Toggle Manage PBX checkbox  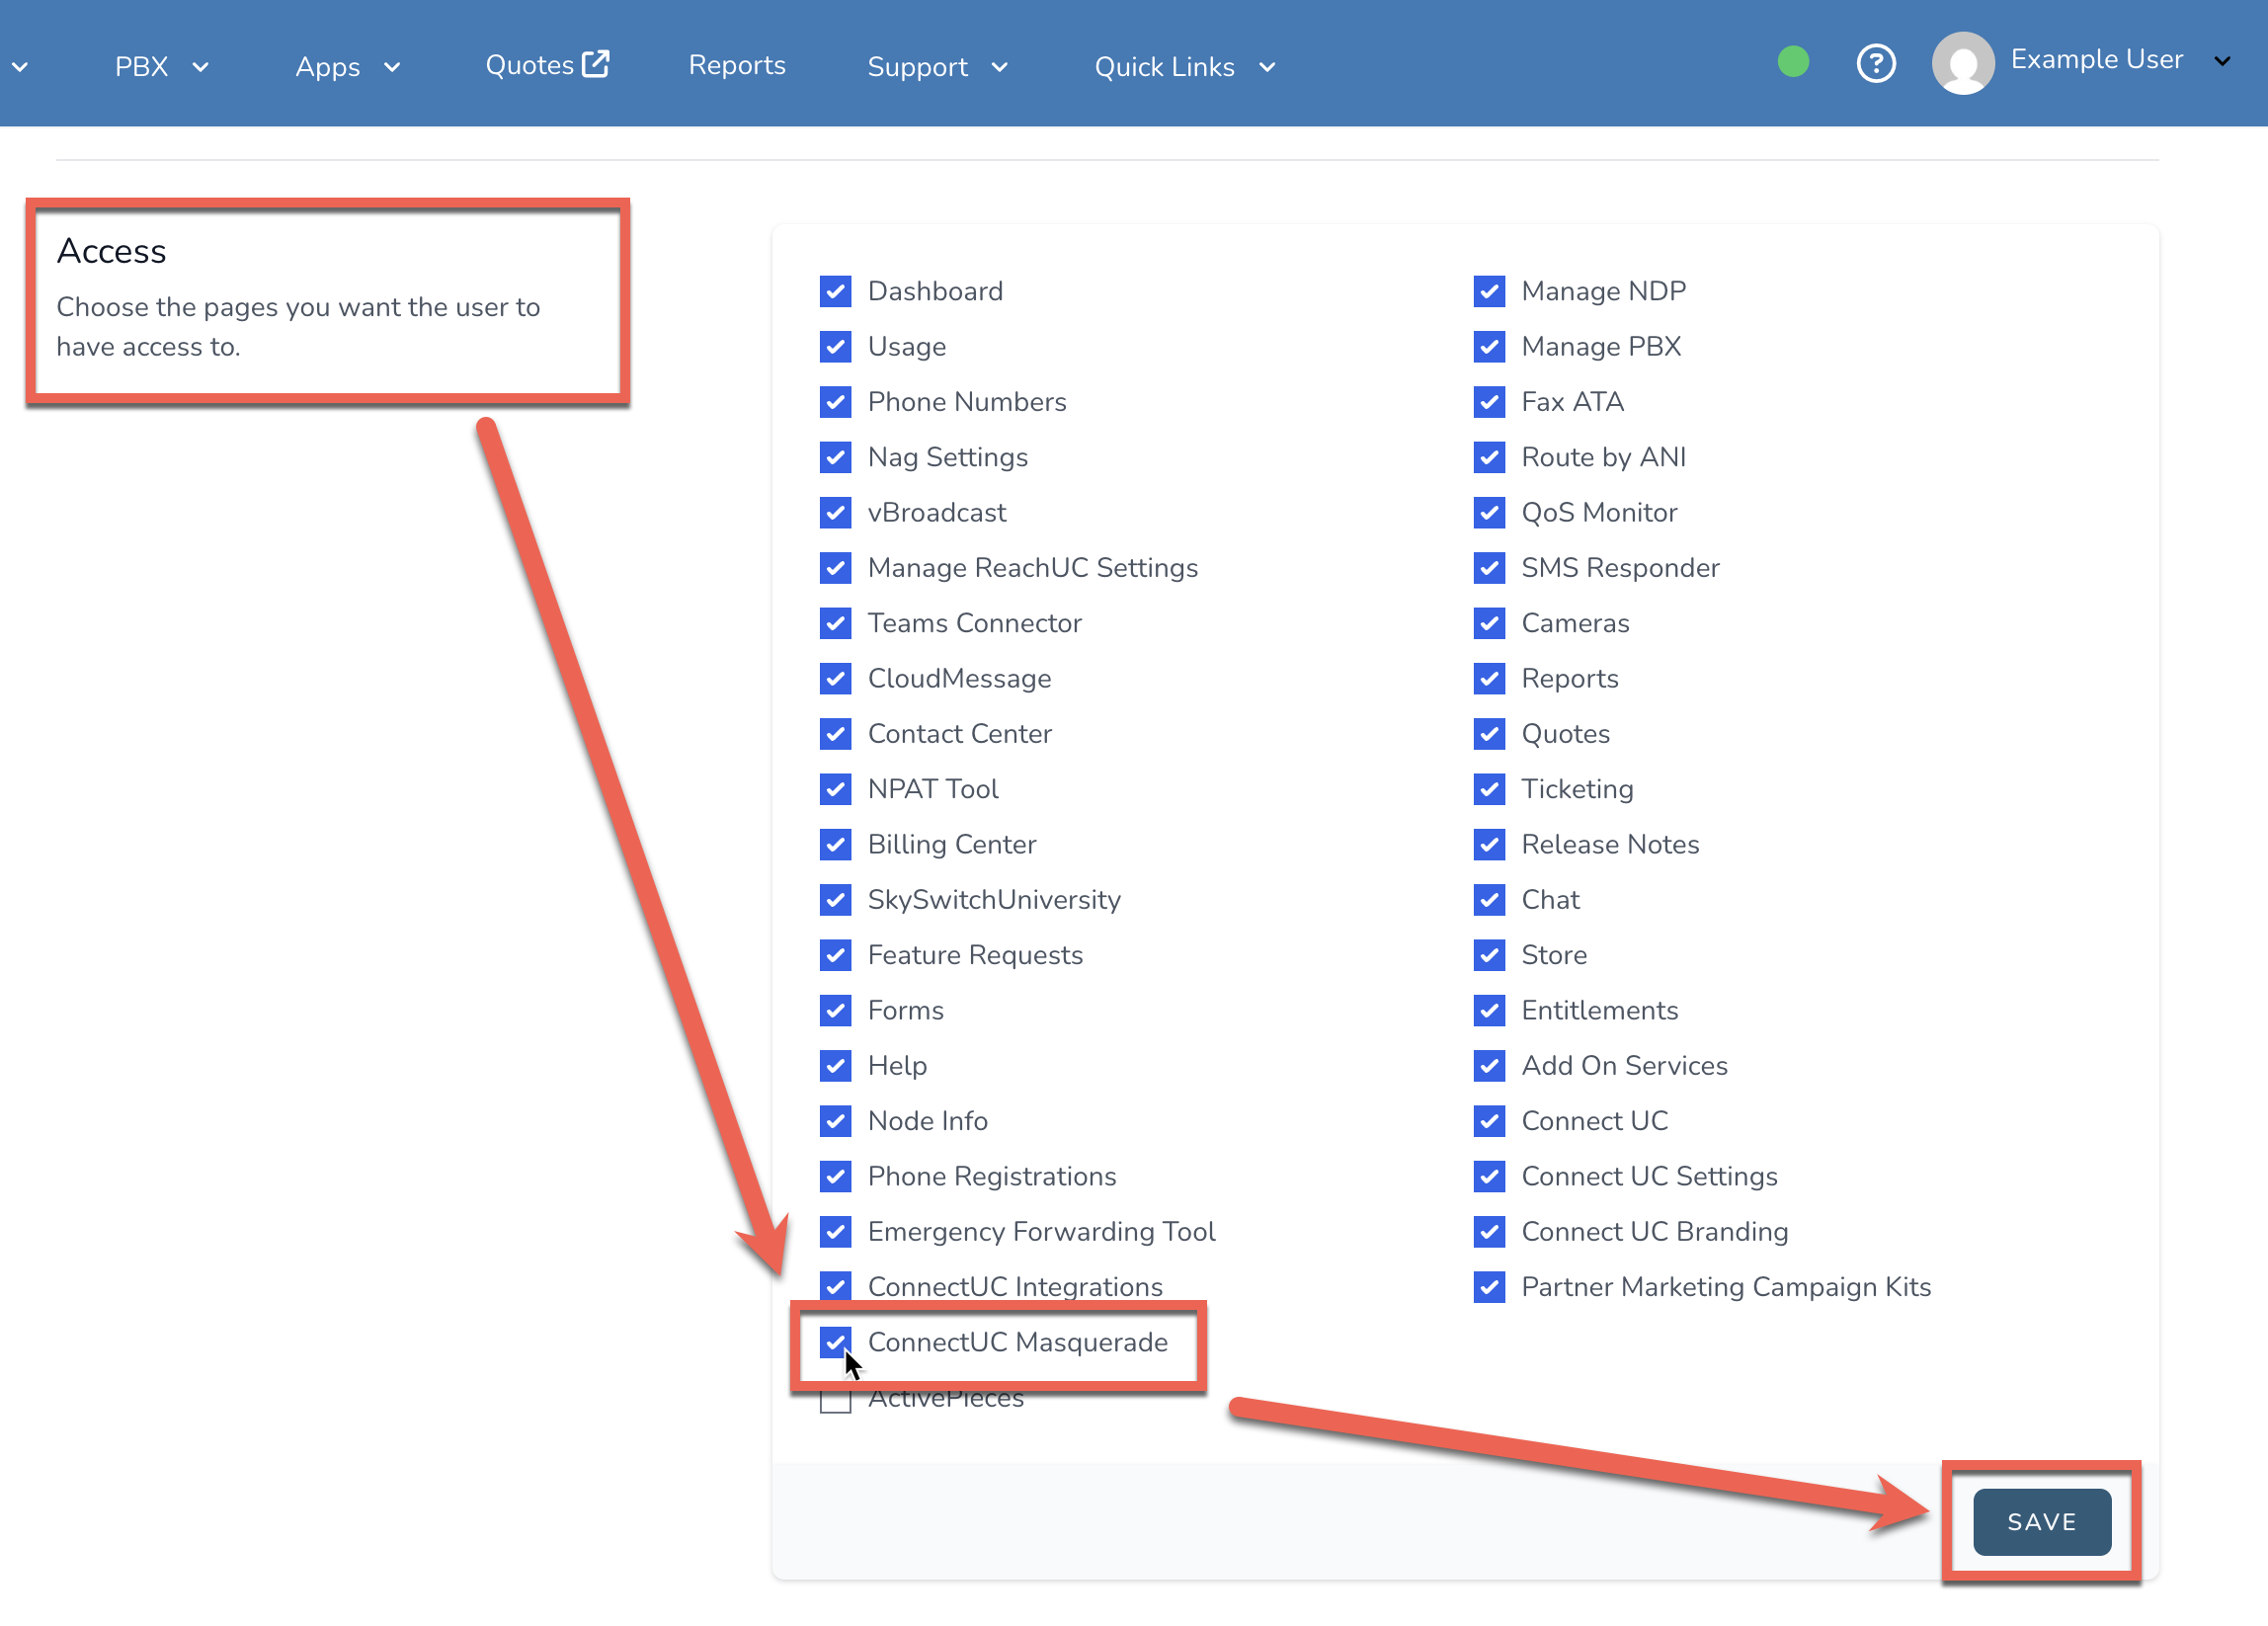point(1489,346)
